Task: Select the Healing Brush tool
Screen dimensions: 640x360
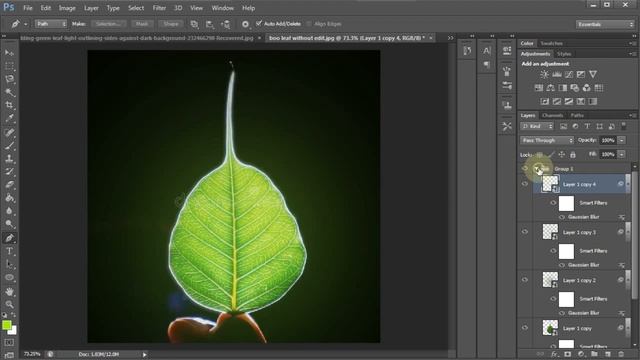Action: coord(9,132)
